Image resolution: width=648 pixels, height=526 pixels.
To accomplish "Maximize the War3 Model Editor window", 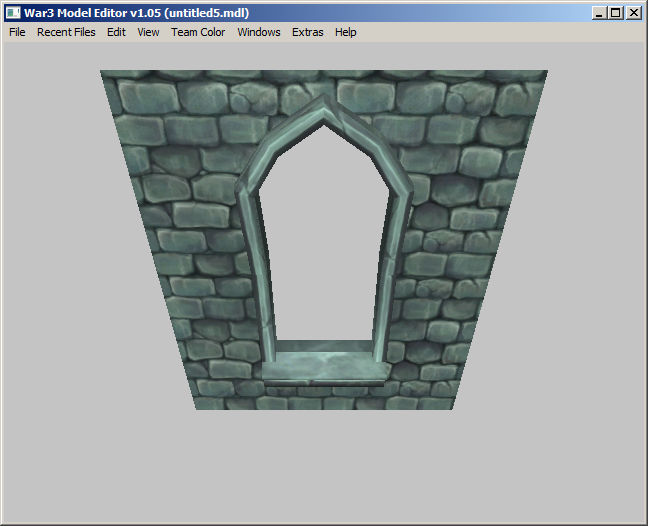I will pyautogui.click(x=615, y=13).
